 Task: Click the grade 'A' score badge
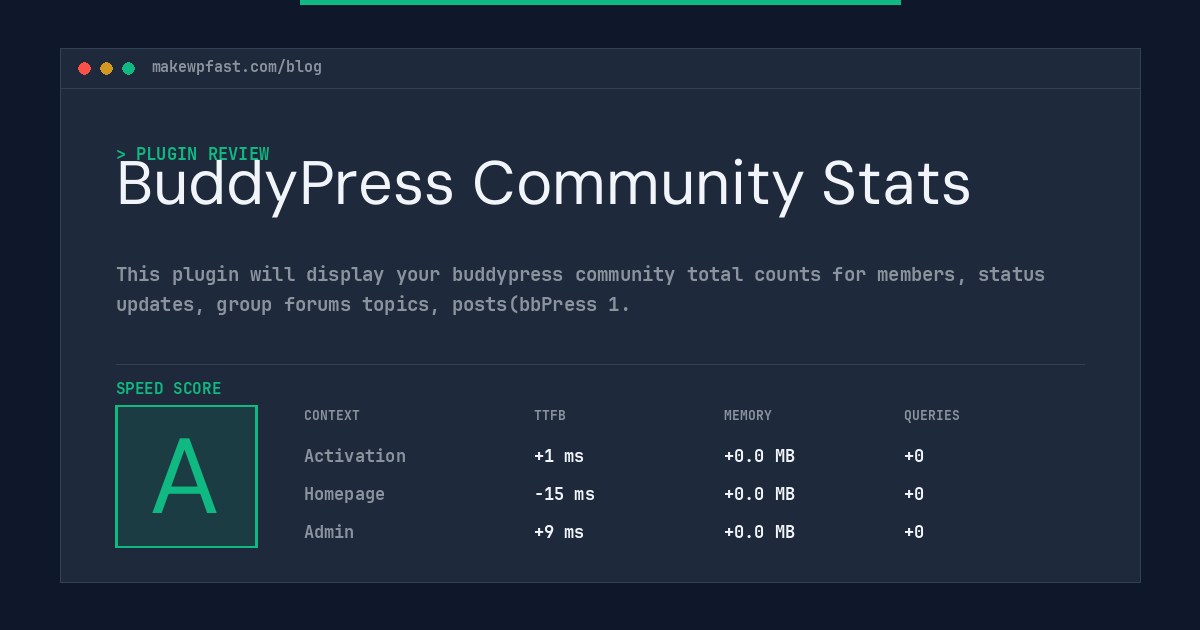(x=186, y=476)
